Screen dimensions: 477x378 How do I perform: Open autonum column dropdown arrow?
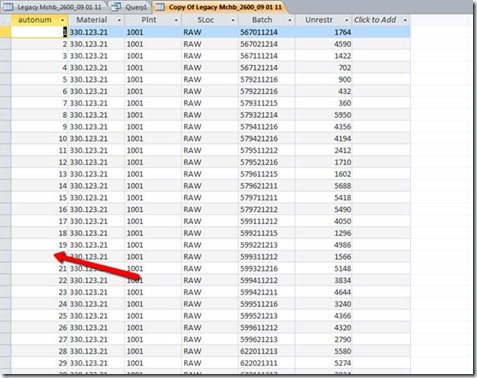tap(62, 20)
